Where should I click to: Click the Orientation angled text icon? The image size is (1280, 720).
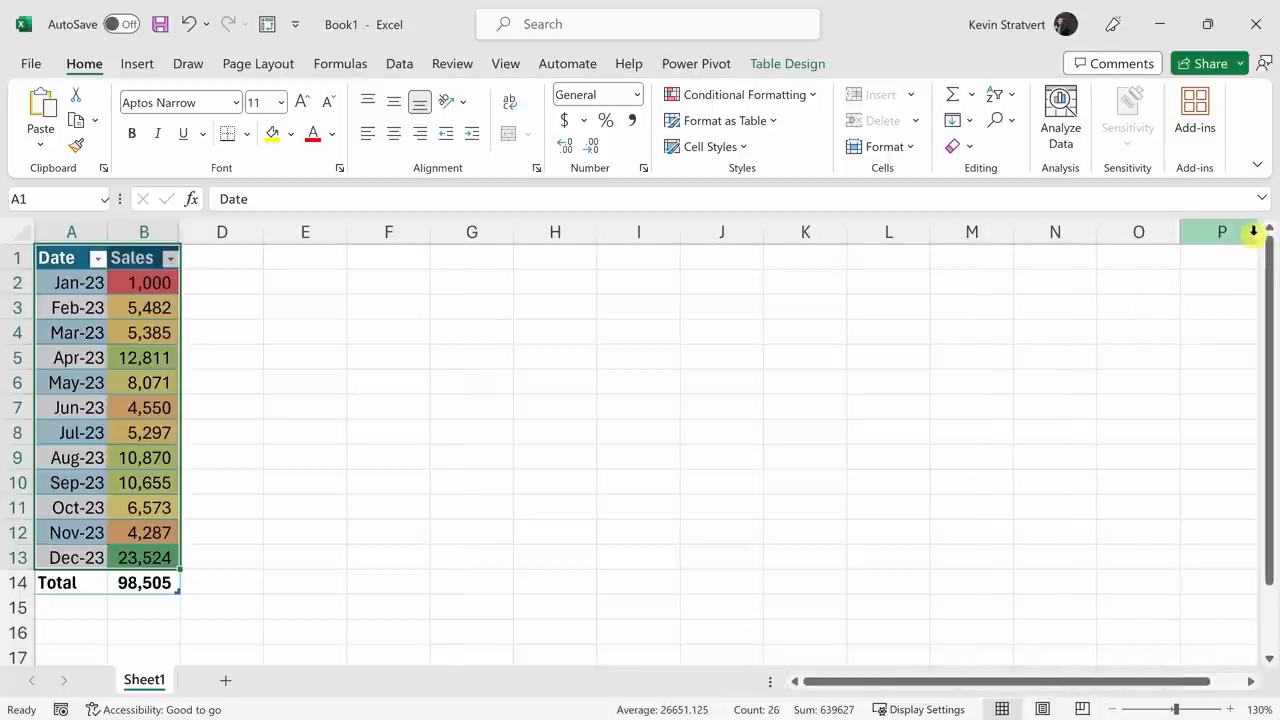446,102
